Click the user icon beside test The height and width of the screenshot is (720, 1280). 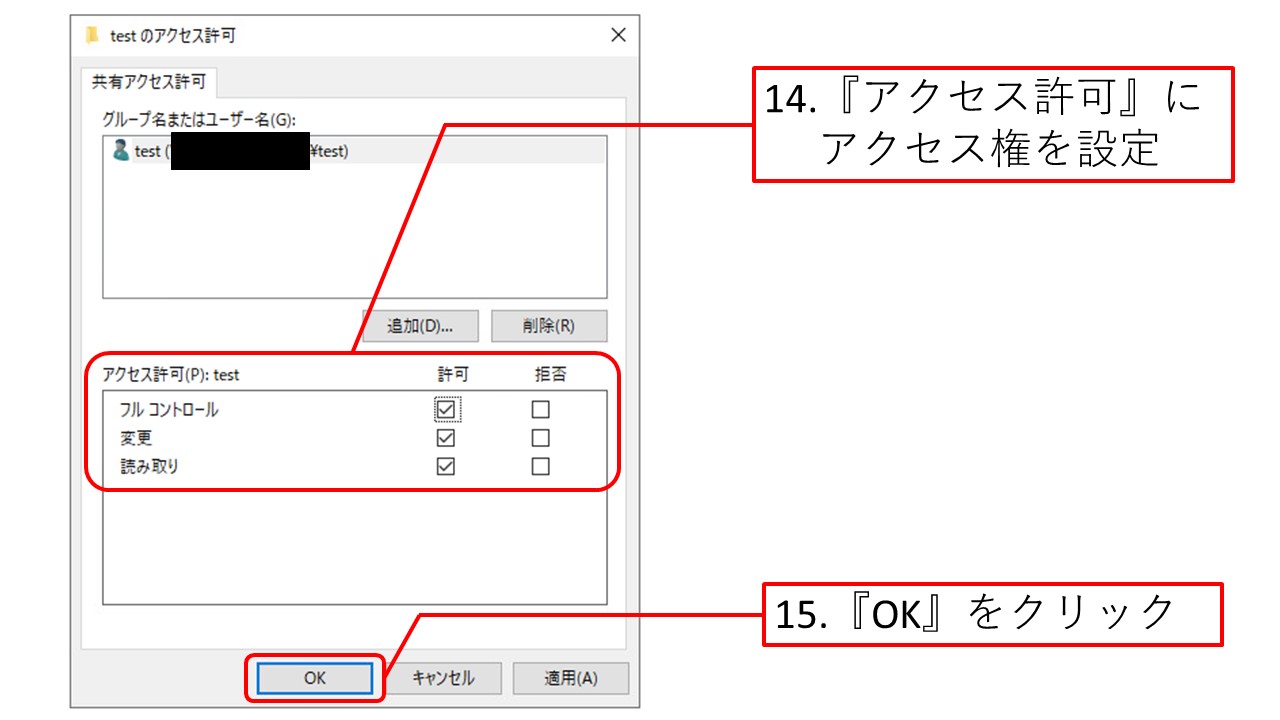pyautogui.click(x=121, y=151)
